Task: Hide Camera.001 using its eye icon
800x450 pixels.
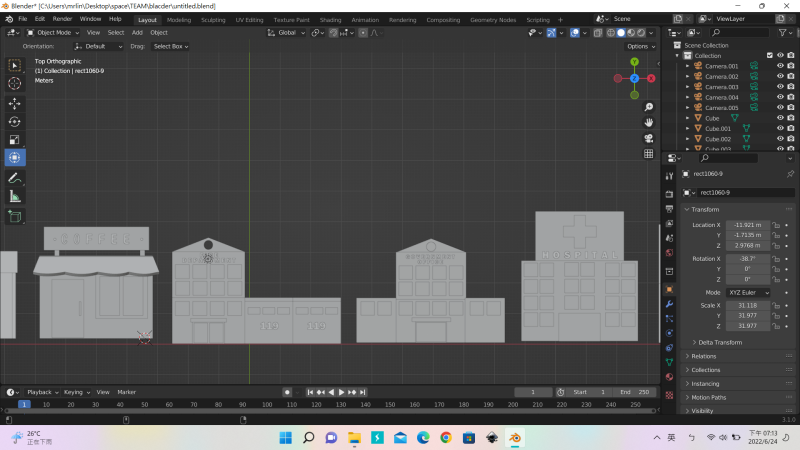Action: [781, 66]
